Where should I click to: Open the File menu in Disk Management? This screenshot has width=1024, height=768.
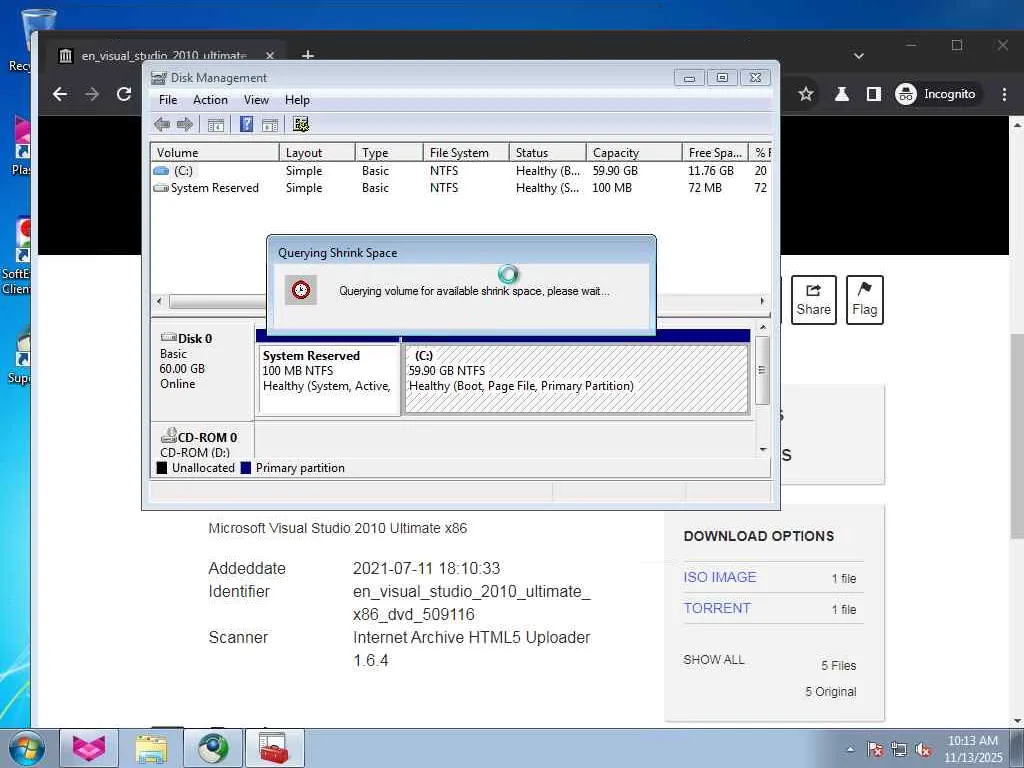pyautogui.click(x=168, y=100)
